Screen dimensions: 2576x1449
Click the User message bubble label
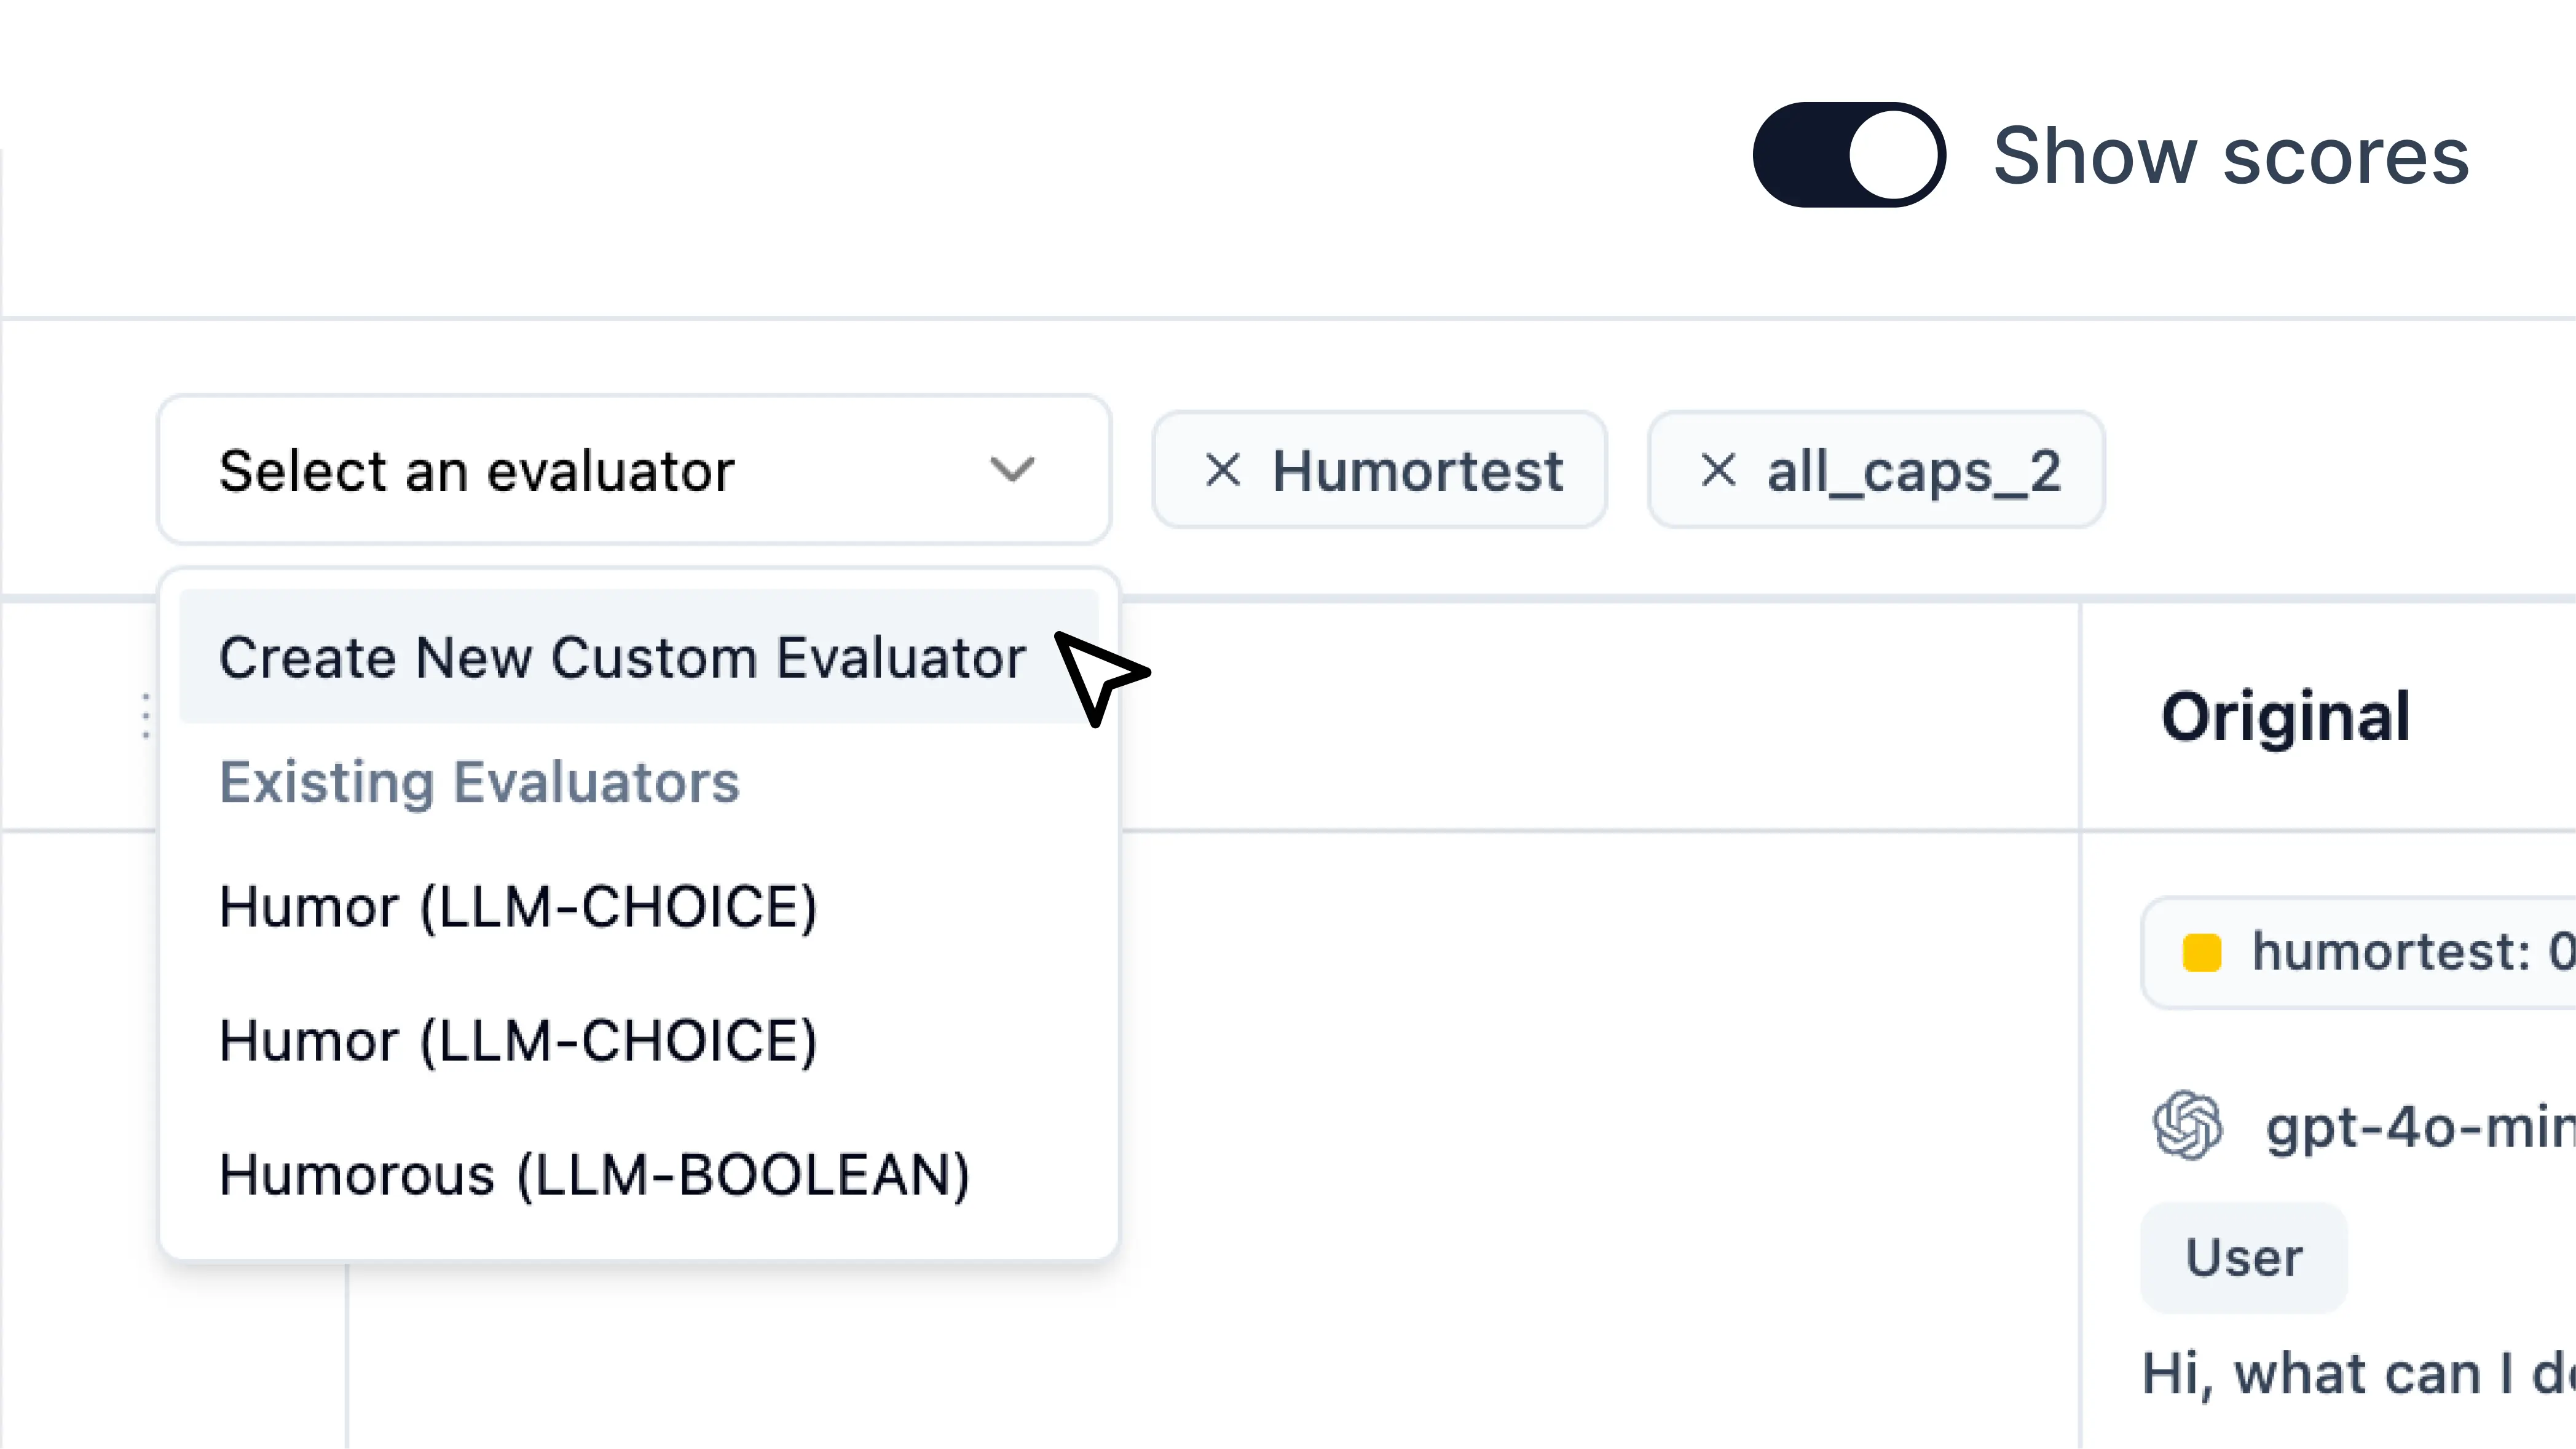(x=2244, y=1257)
